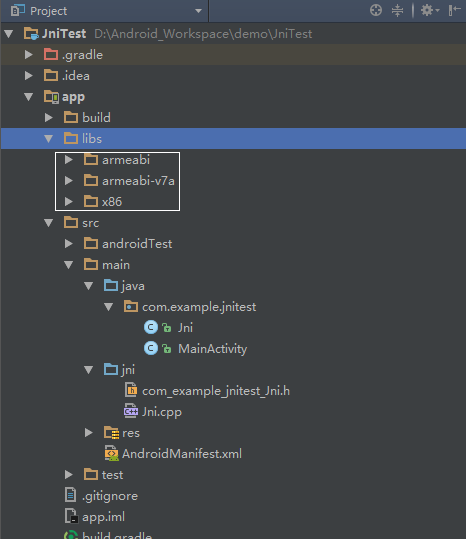Expand the x86 folder arrow
Screen dimensions: 466x539
click(69, 201)
